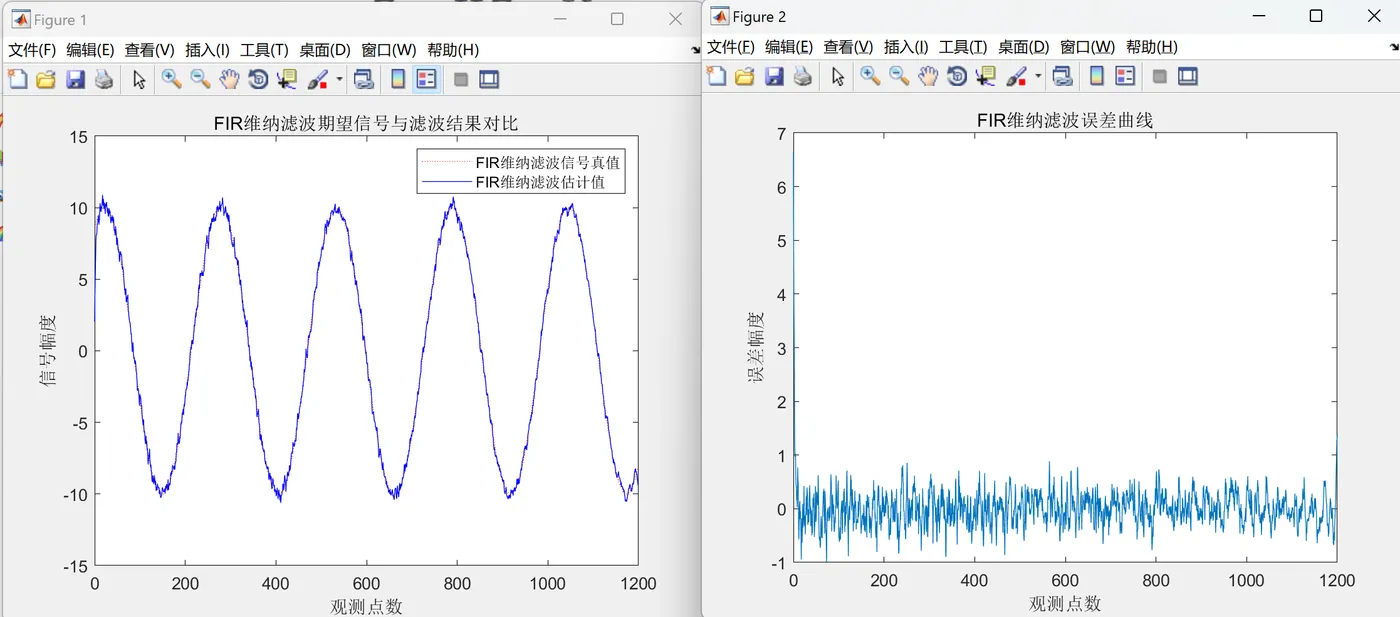
Task: Select Brush data tool in Figure 1
Action: point(318,79)
